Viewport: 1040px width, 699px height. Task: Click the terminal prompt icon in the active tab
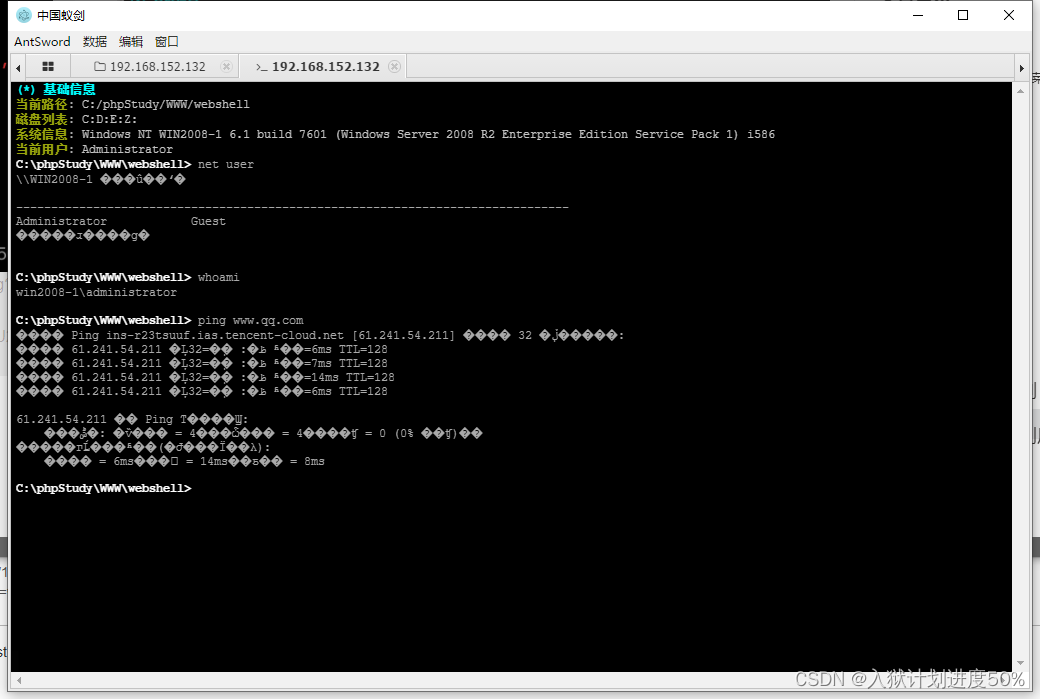pyautogui.click(x=261, y=67)
